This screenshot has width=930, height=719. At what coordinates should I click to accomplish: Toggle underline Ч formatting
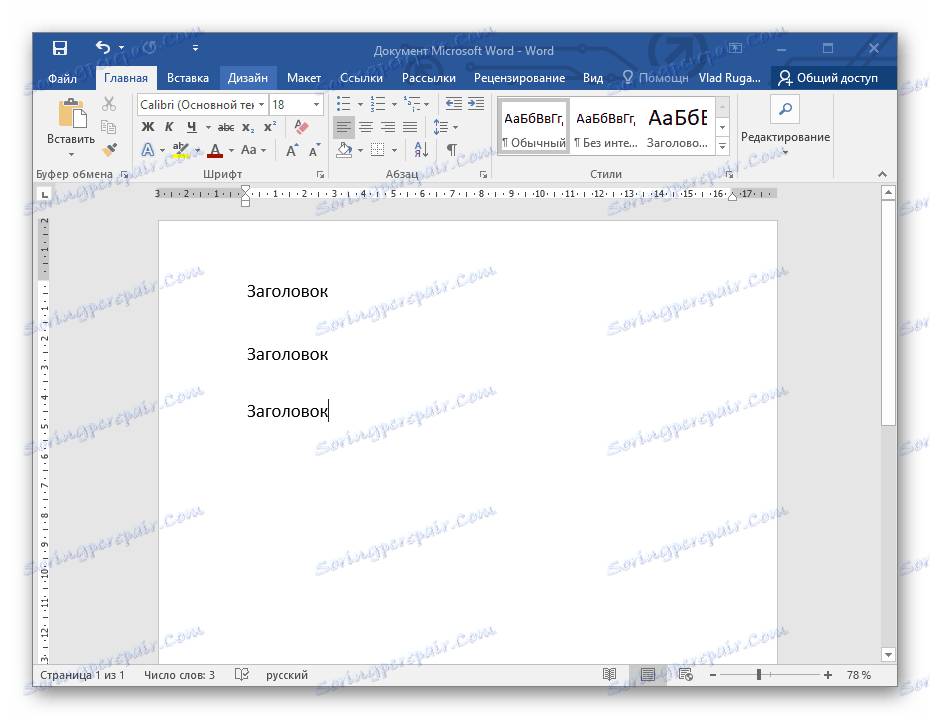pos(191,127)
